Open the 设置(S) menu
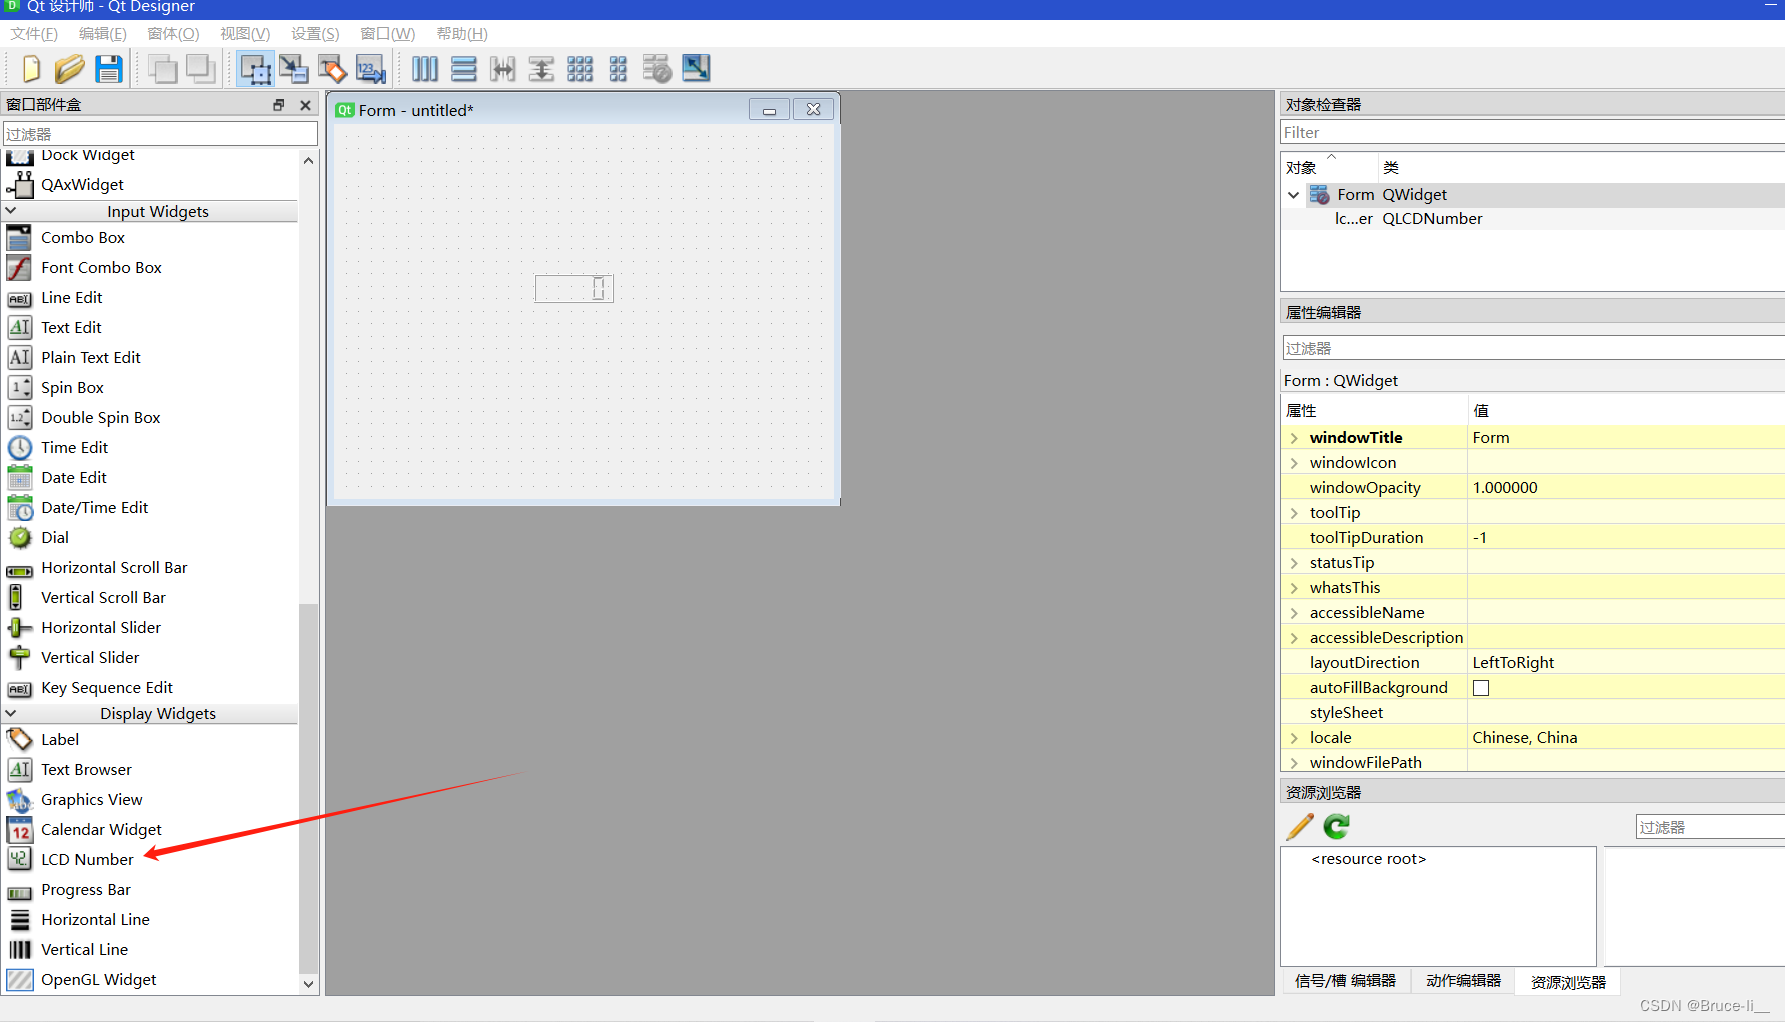 [x=315, y=34]
